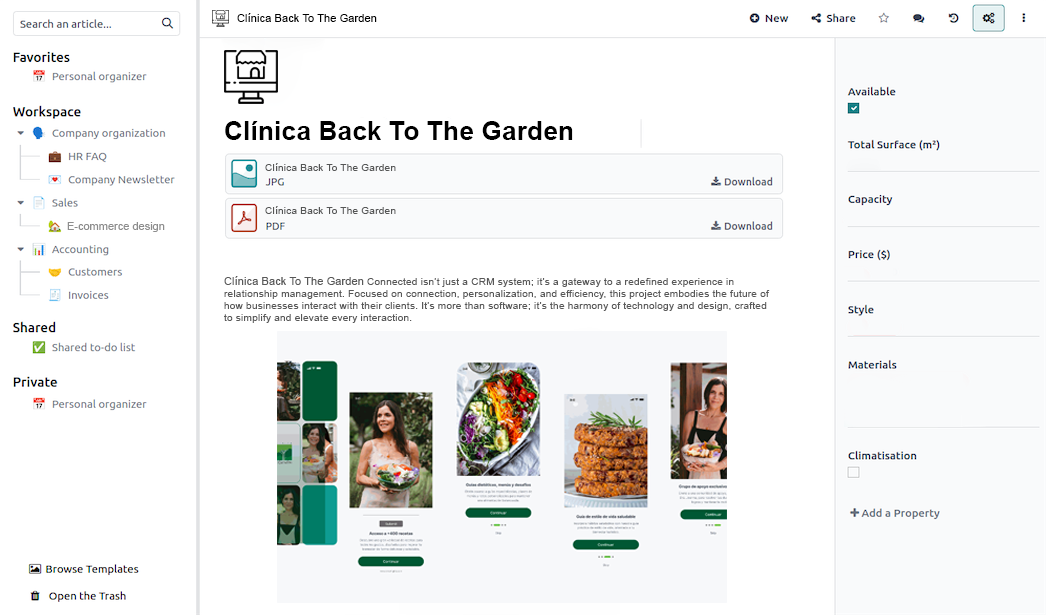Viewport: 1046px width, 615px height.
Task: Collapse the Company organization tree
Action: tap(21, 133)
